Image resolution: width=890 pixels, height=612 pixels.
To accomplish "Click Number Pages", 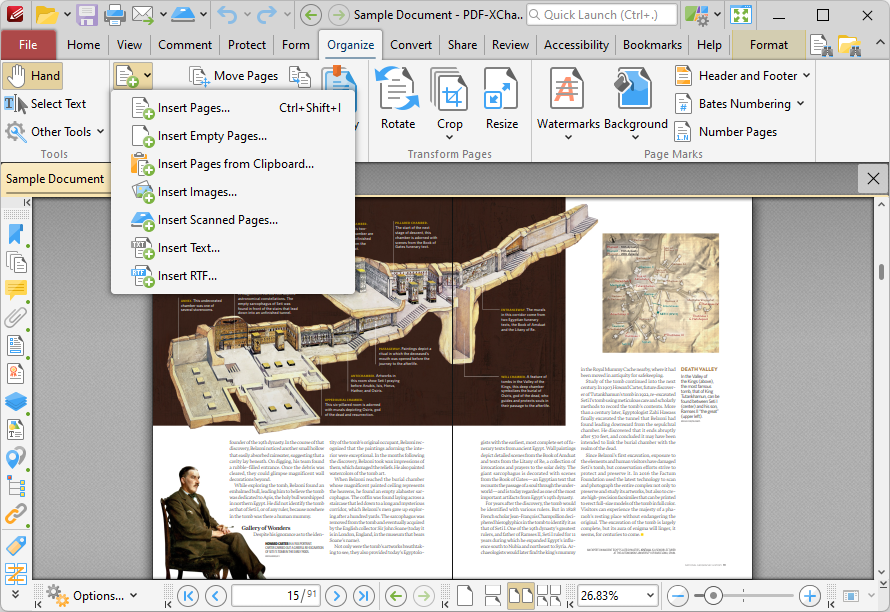I will (x=726, y=132).
